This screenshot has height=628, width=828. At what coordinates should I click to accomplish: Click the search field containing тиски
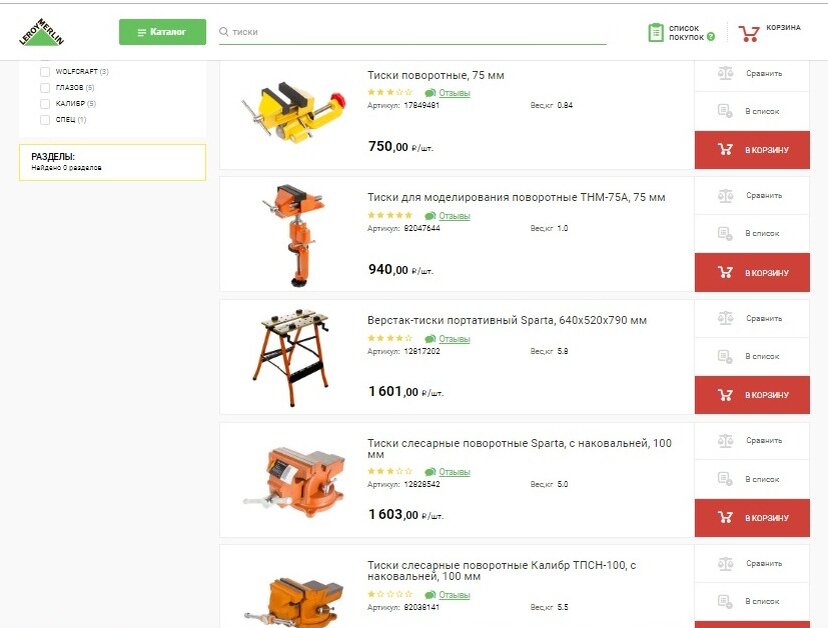tap(412, 32)
